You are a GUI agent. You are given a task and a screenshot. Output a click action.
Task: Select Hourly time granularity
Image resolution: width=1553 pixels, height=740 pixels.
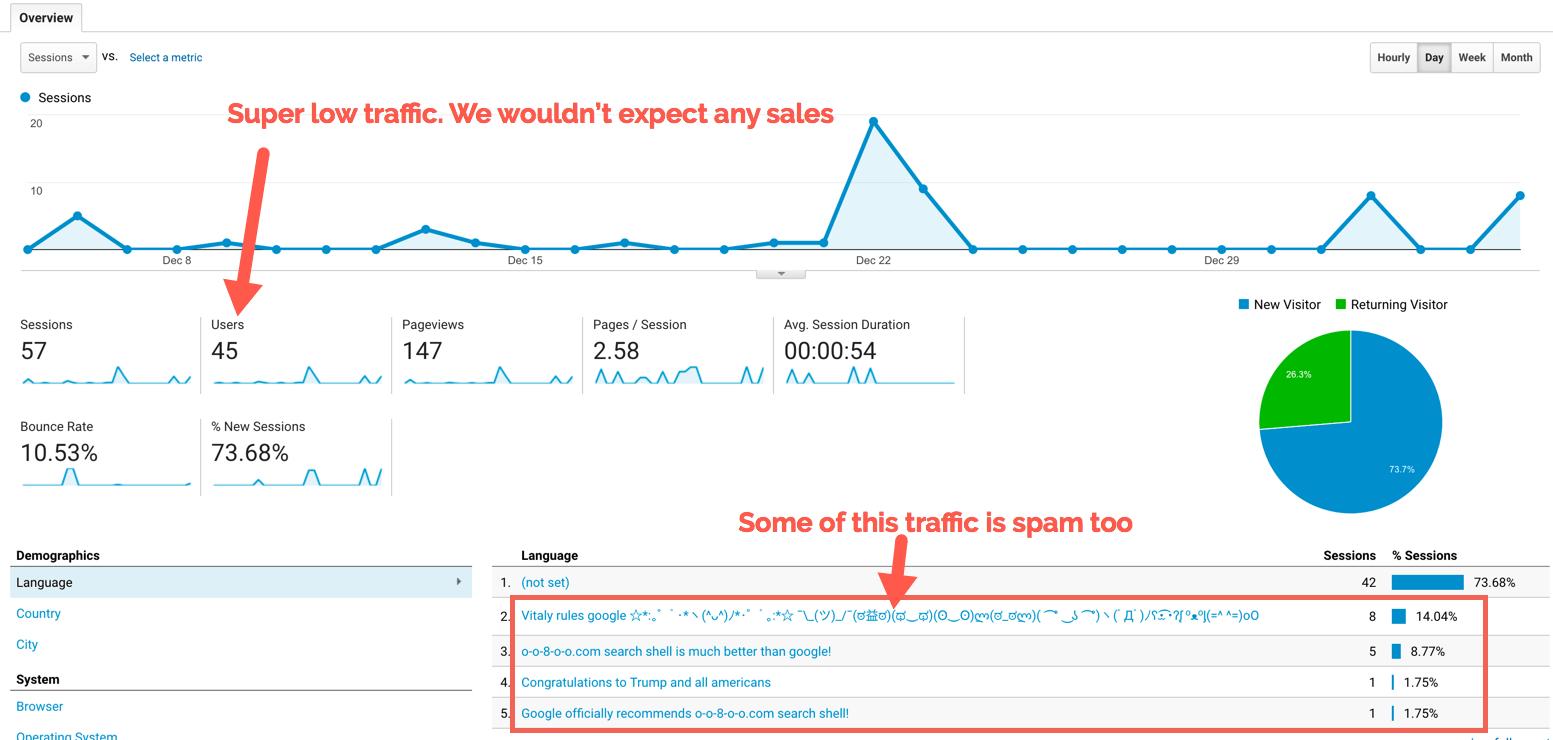(1393, 57)
